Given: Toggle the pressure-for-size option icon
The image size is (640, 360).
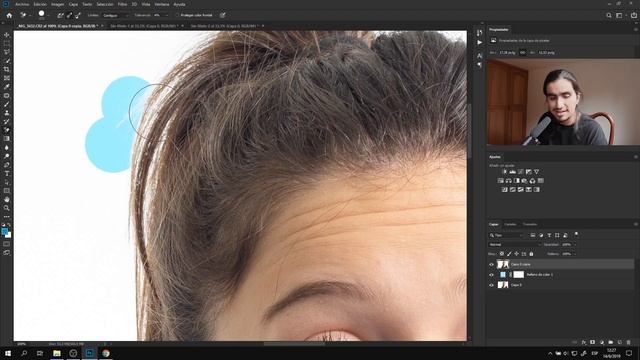Looking at the screenshot, I should (222, 15).
